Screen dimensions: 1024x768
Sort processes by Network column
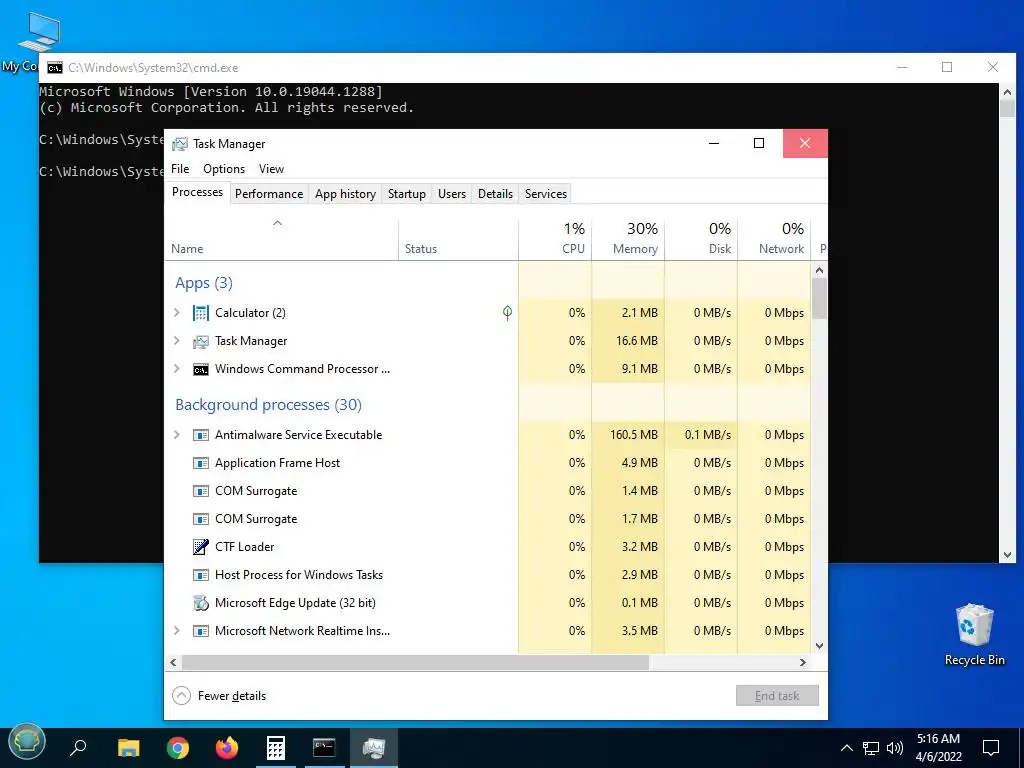775,239
